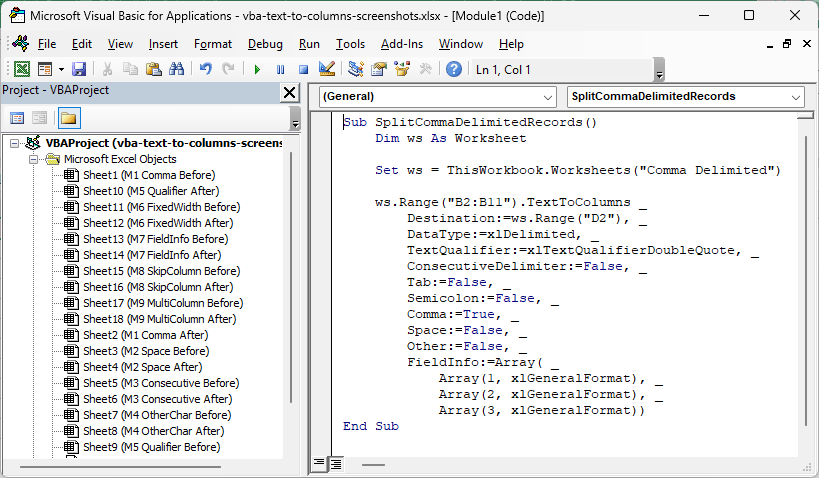Click the View Object icon in Project panel
The height and width of the screenshot is (478, 819).
[x=40, y=118]
